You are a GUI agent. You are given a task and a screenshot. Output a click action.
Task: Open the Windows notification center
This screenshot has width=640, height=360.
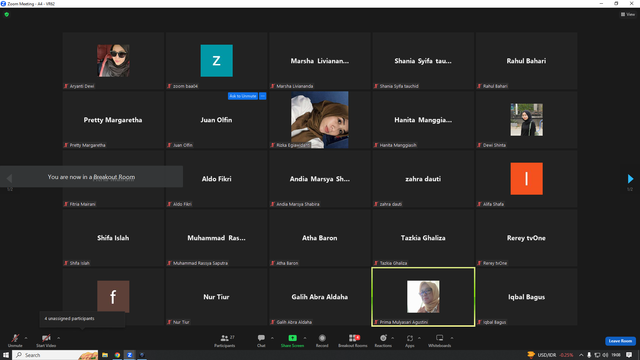(x=629, y=355)
